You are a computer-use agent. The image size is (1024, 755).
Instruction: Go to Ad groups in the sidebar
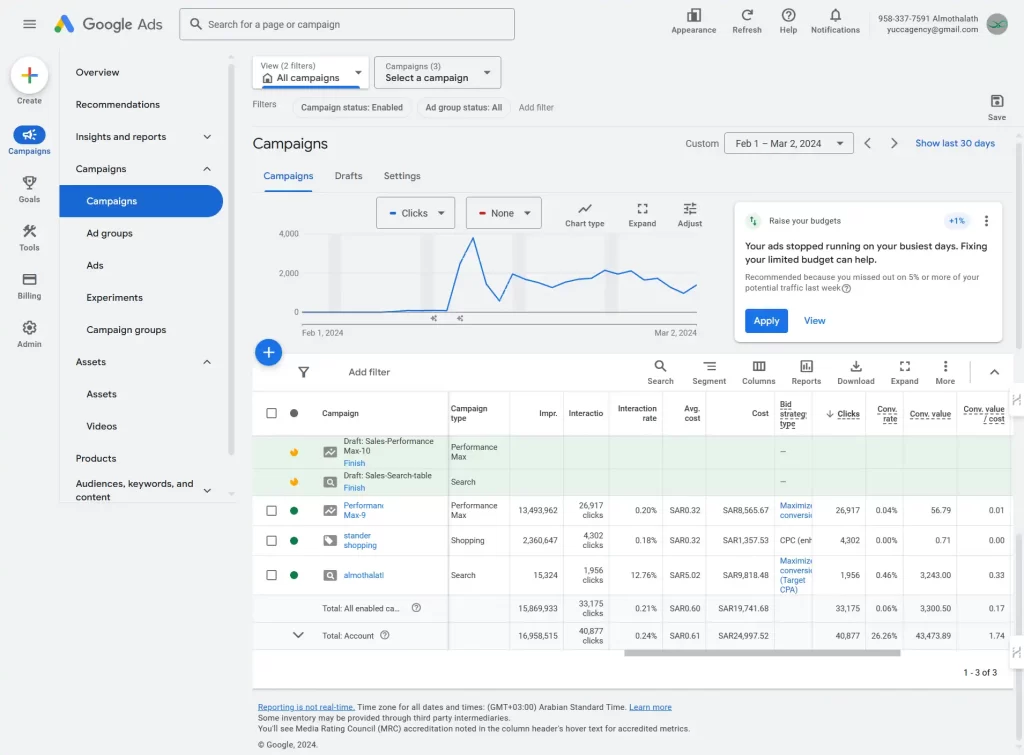[x=109, y=233]
